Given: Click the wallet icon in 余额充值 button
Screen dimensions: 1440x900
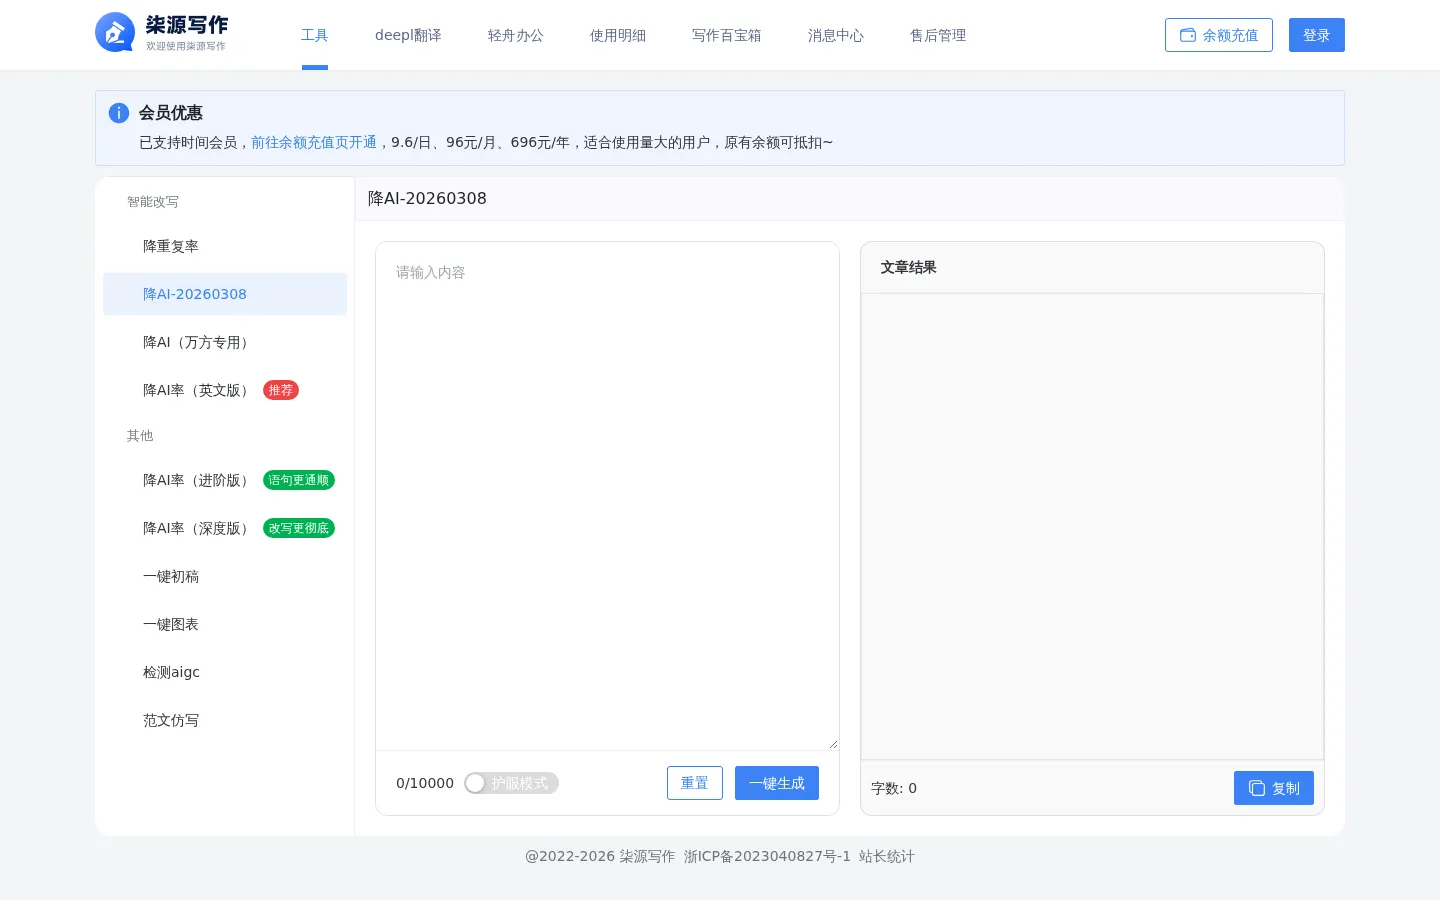Looking at the screenshot, I should 1188,35.
